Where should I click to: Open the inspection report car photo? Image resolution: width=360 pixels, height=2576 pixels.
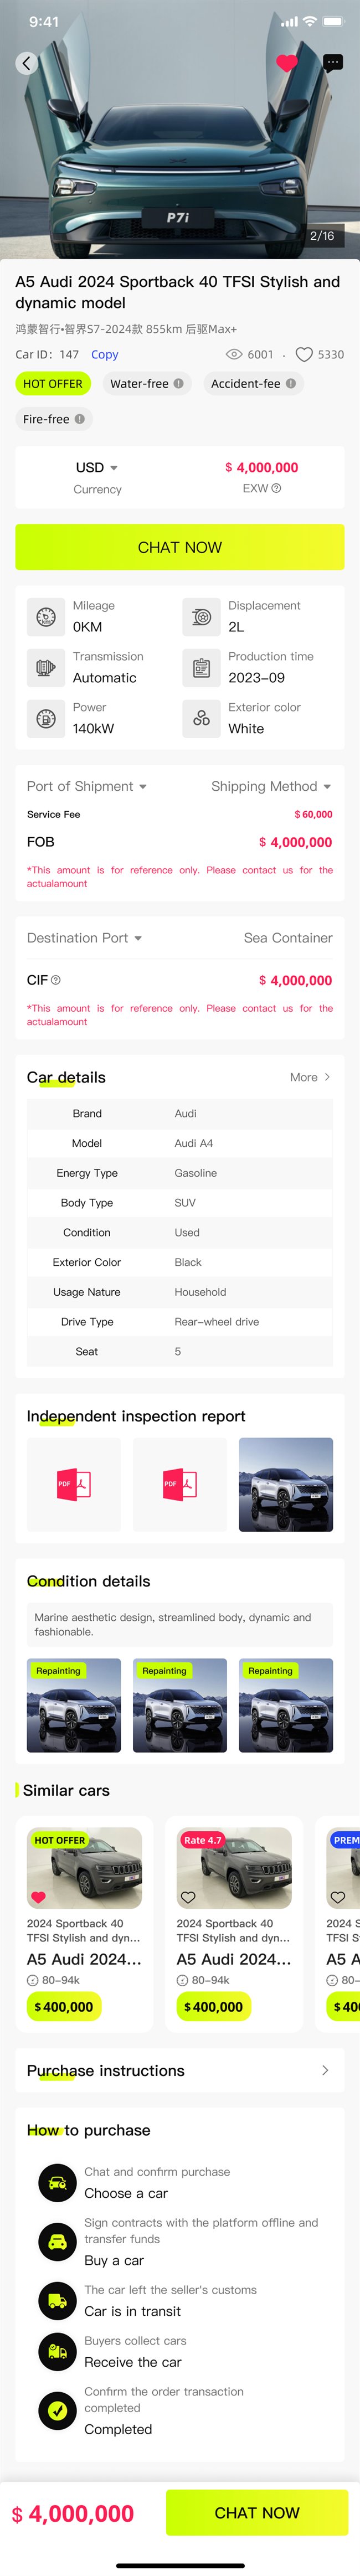coord(286,1484)
